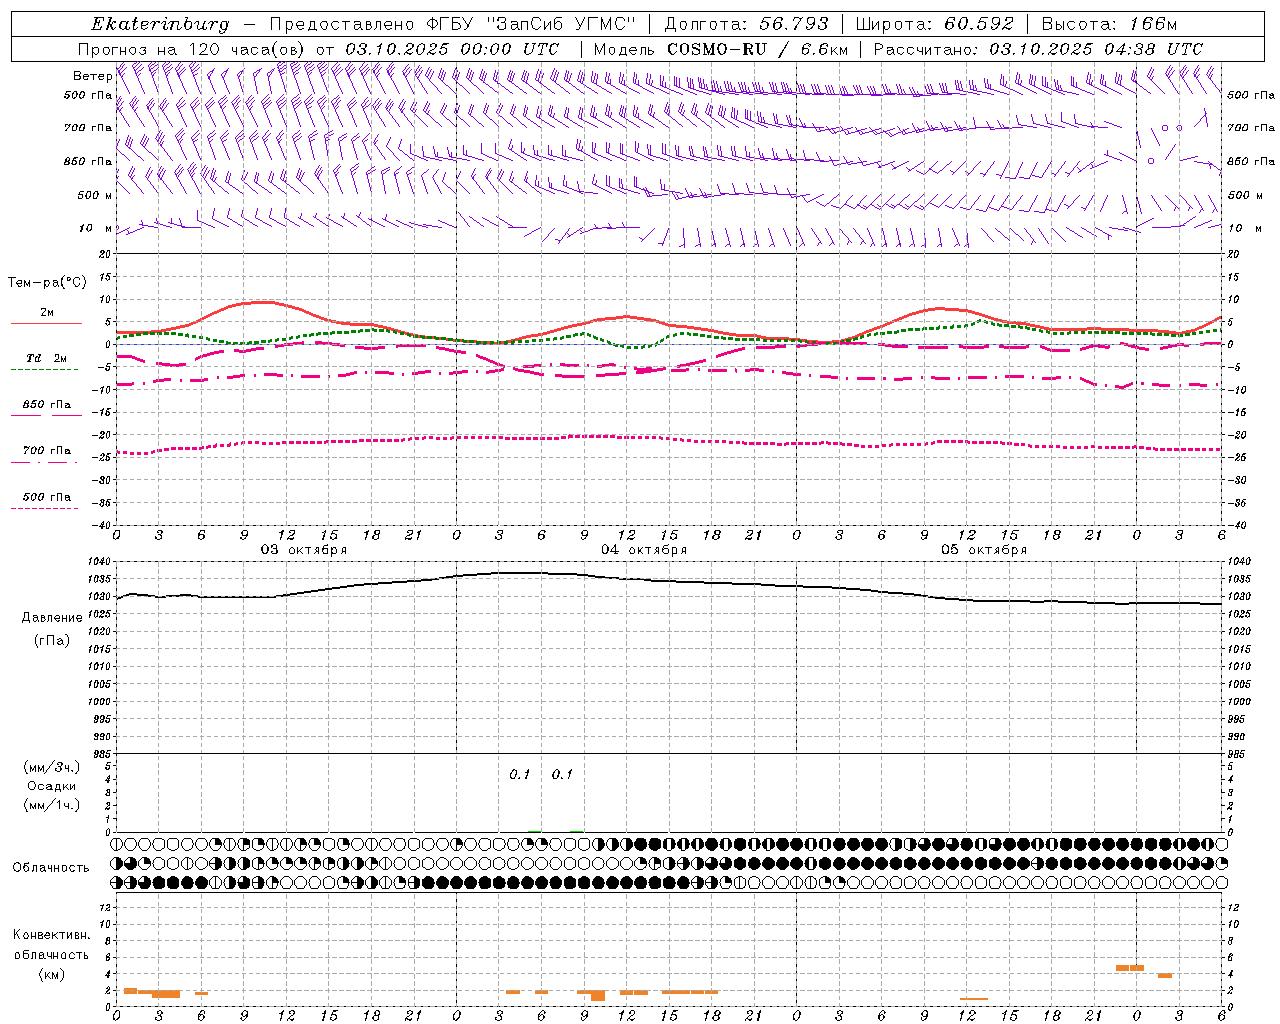This screenshot has width=1280, height=1024.
Task: Click the '(км)' convective height unit label
Action: (52, 974)
